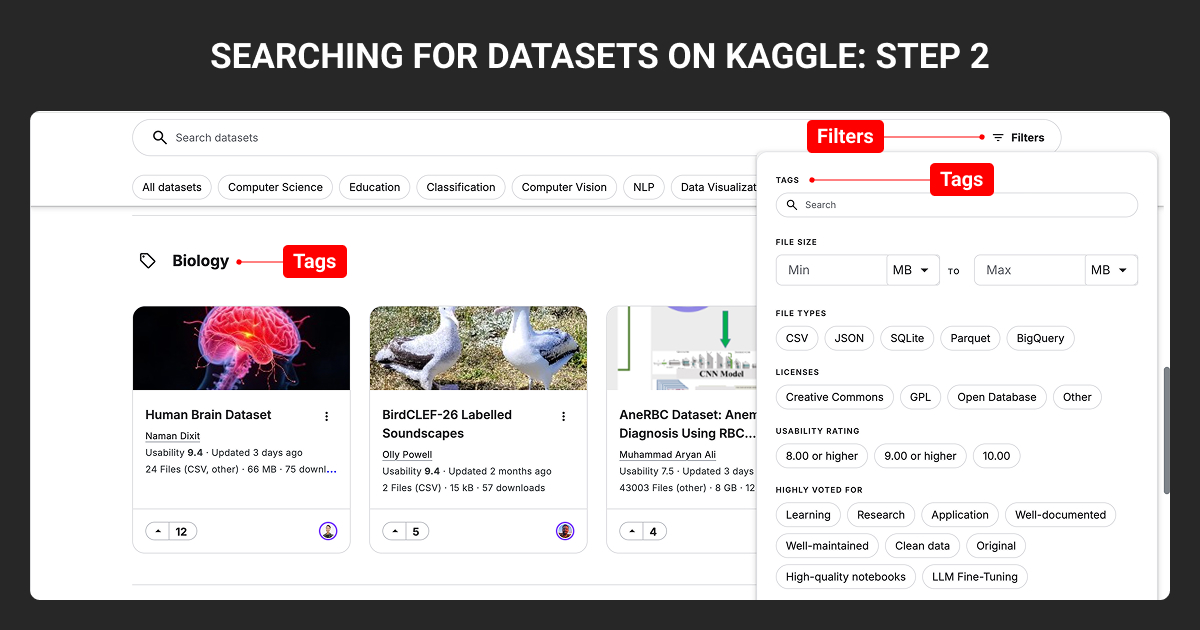Choose the Clean data highly voted filter
Image resolution: width=1200 pixels, height=630 pixels.
pos(922,546)
